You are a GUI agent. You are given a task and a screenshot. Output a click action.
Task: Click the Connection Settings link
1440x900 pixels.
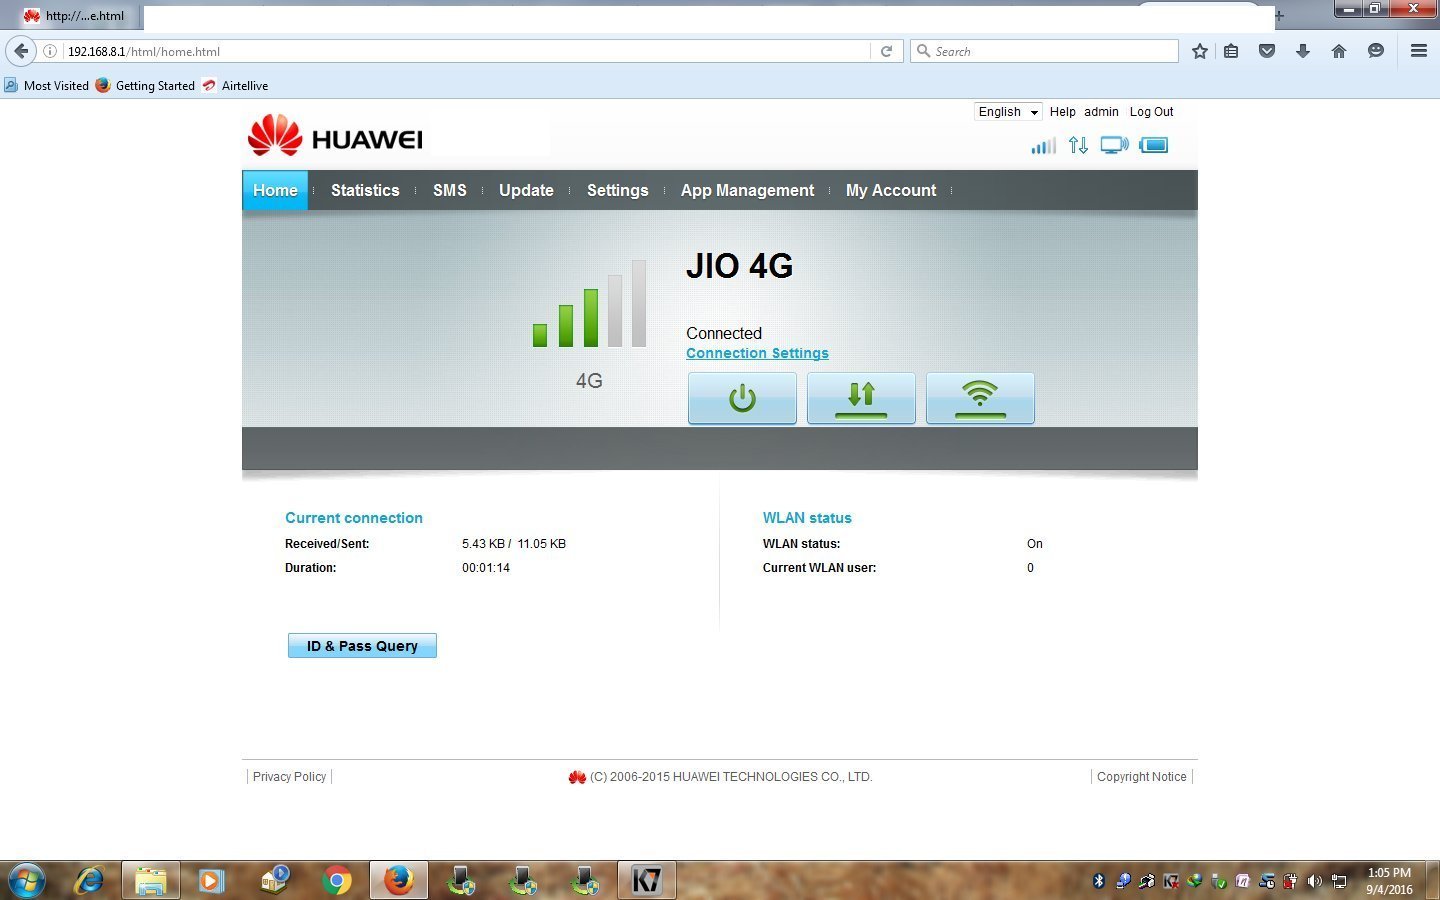[757, 353]
